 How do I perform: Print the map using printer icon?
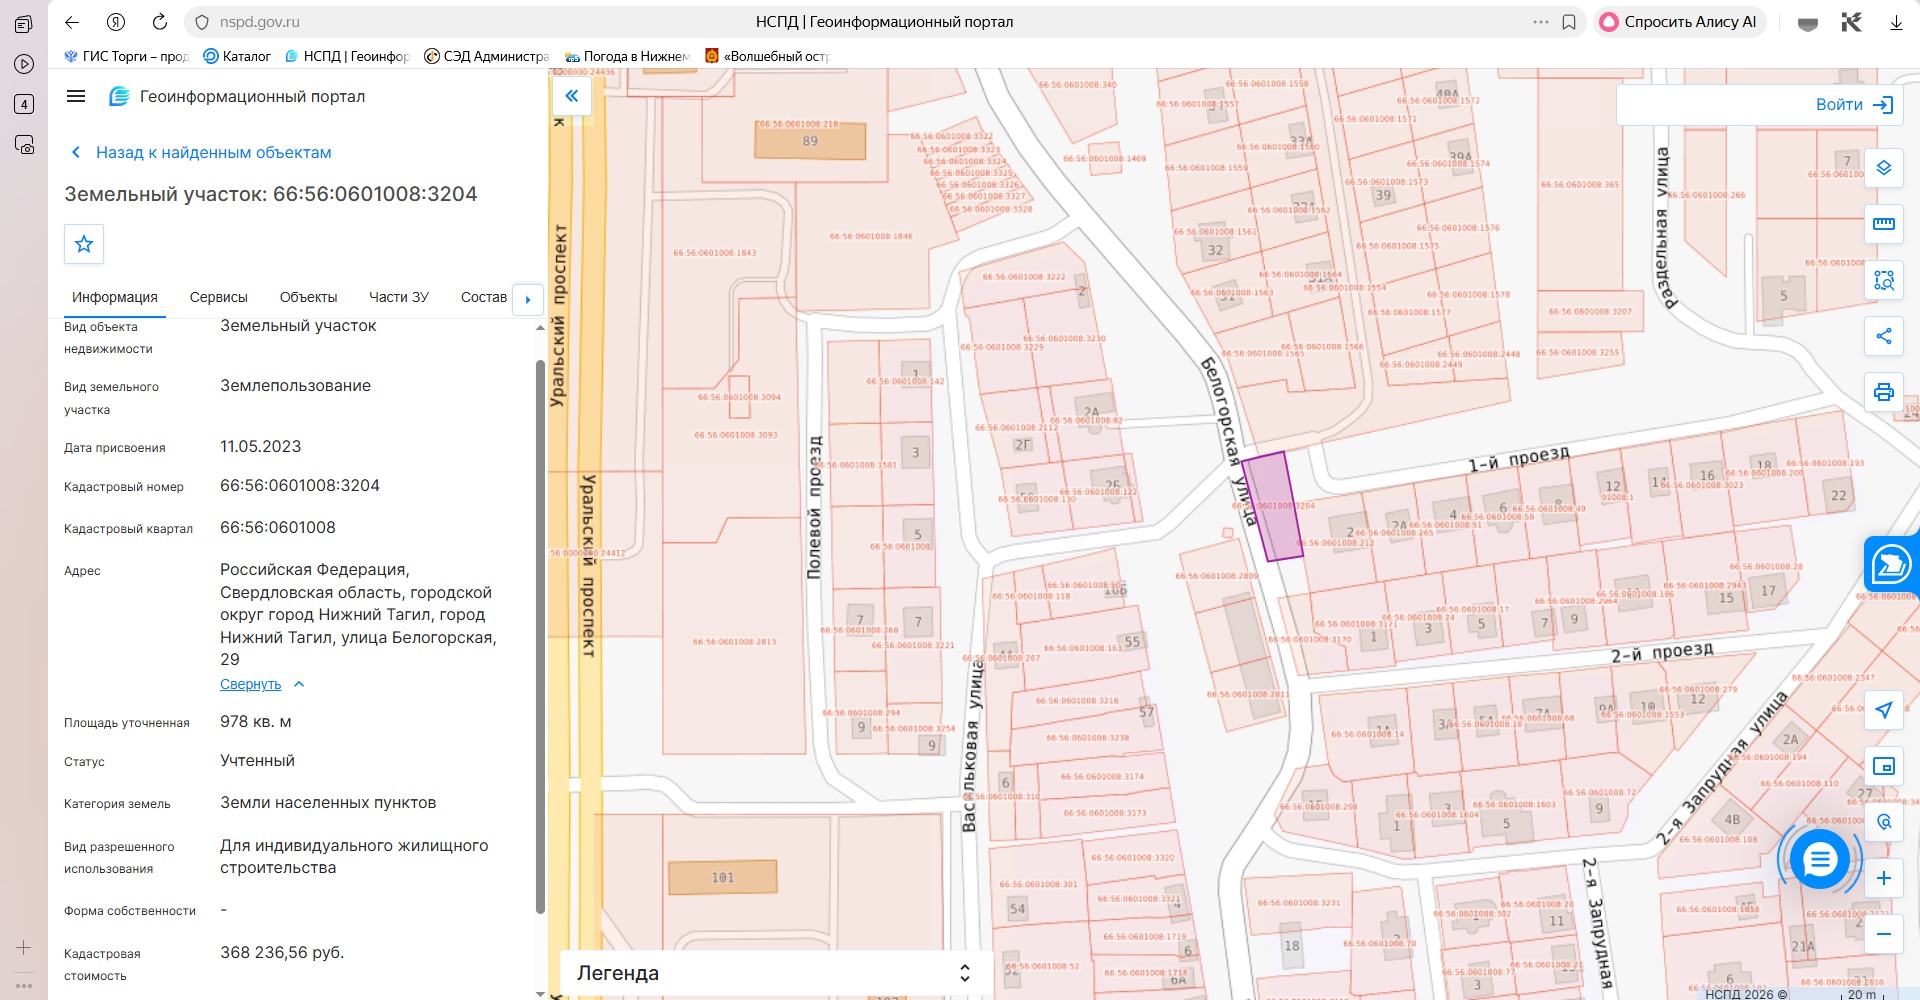coord(1884,392)
